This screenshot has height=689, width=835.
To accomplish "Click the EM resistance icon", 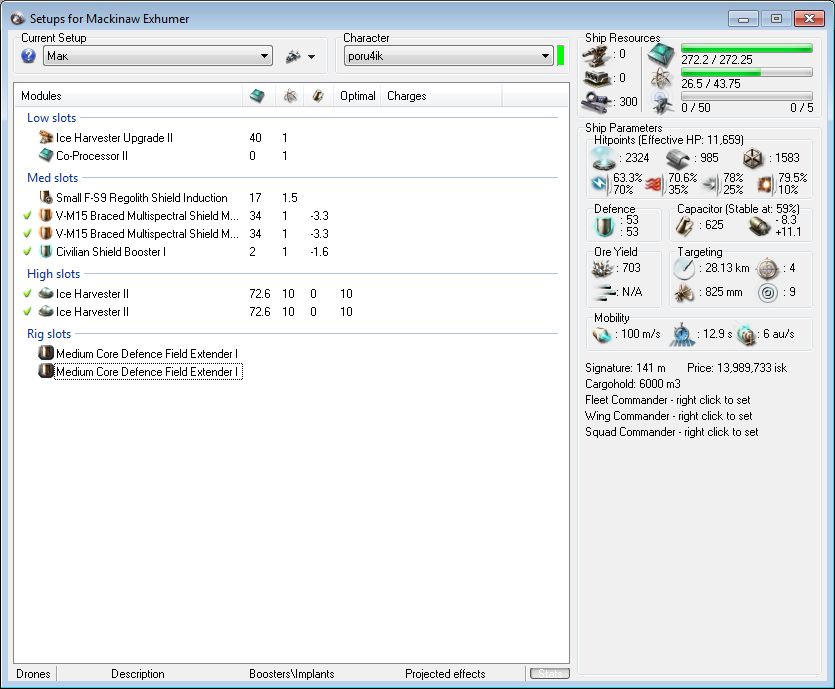I will (x=600, y=184).
